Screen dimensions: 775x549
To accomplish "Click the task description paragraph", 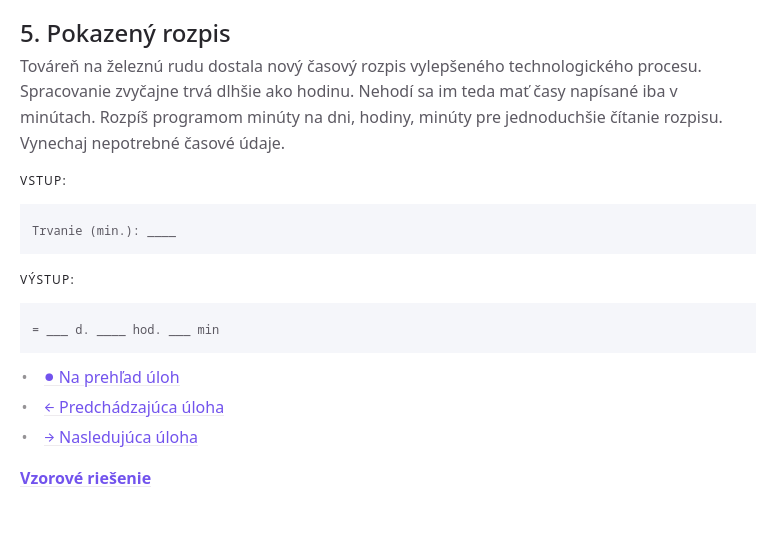I will point(371,105).
